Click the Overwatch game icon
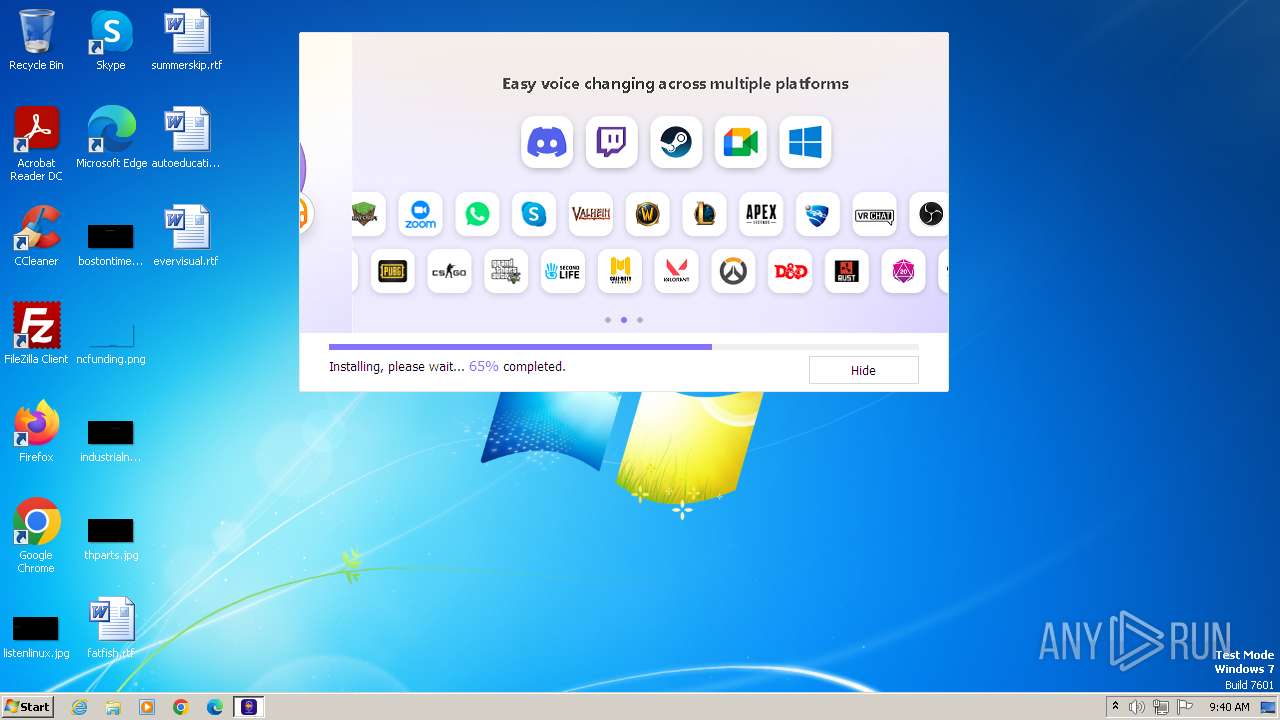Viewport: 1280px width, 720px height. pos(733,271)
